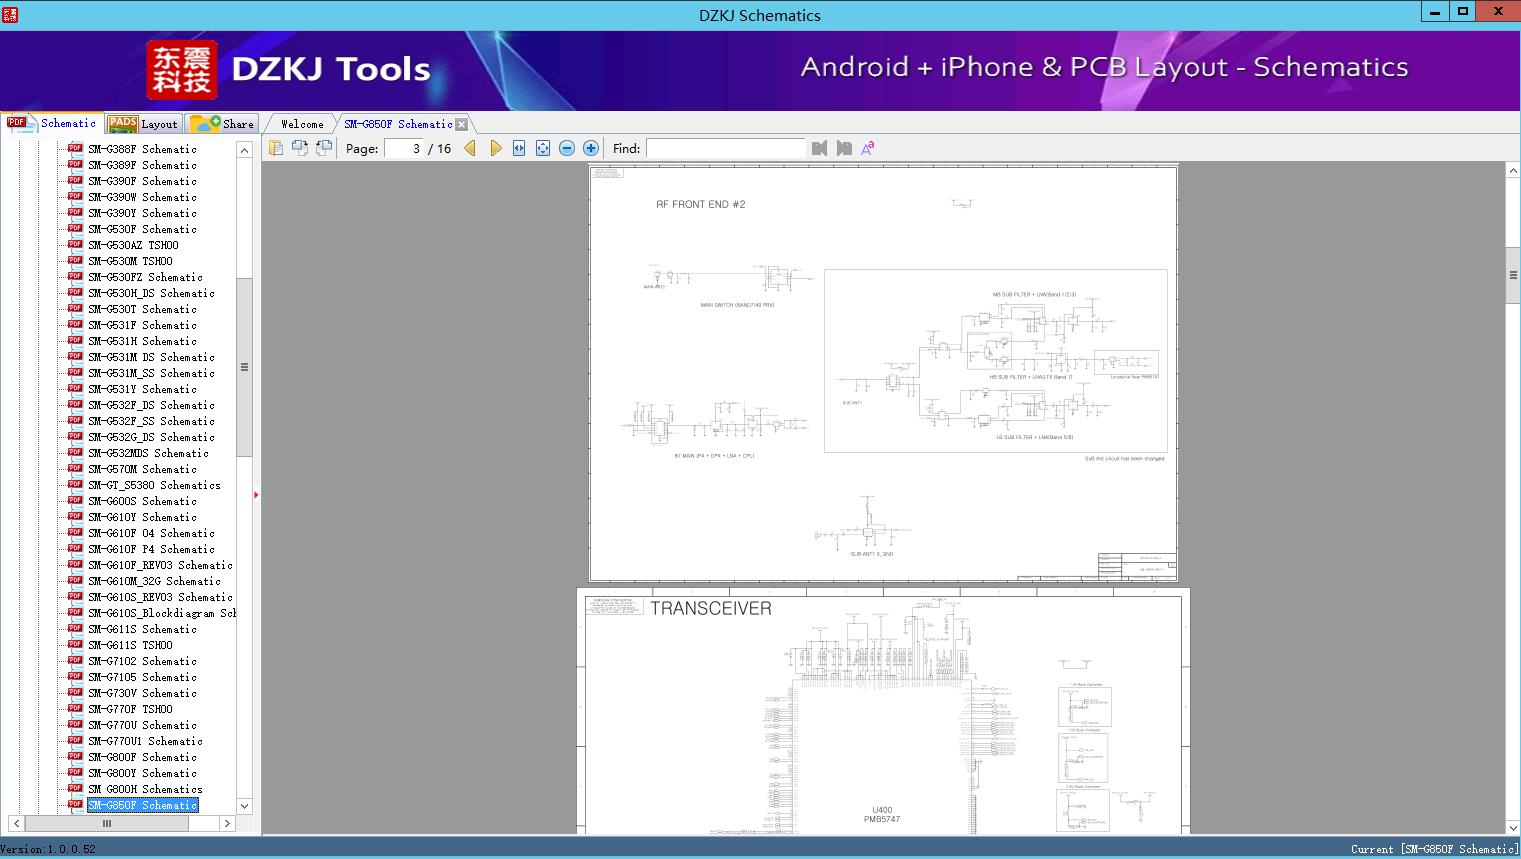Viewport: 1521px width, 859px height.
Task: Select SM-G532MDS Schematic
Action: (148, 453)
